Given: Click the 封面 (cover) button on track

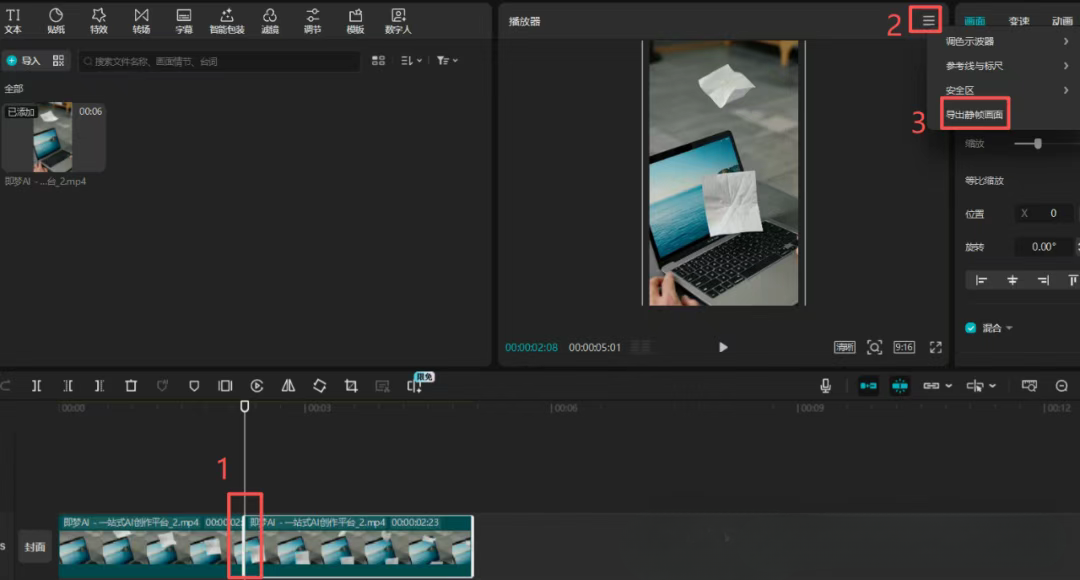Looking at the screenshot, I should point(35,547).
